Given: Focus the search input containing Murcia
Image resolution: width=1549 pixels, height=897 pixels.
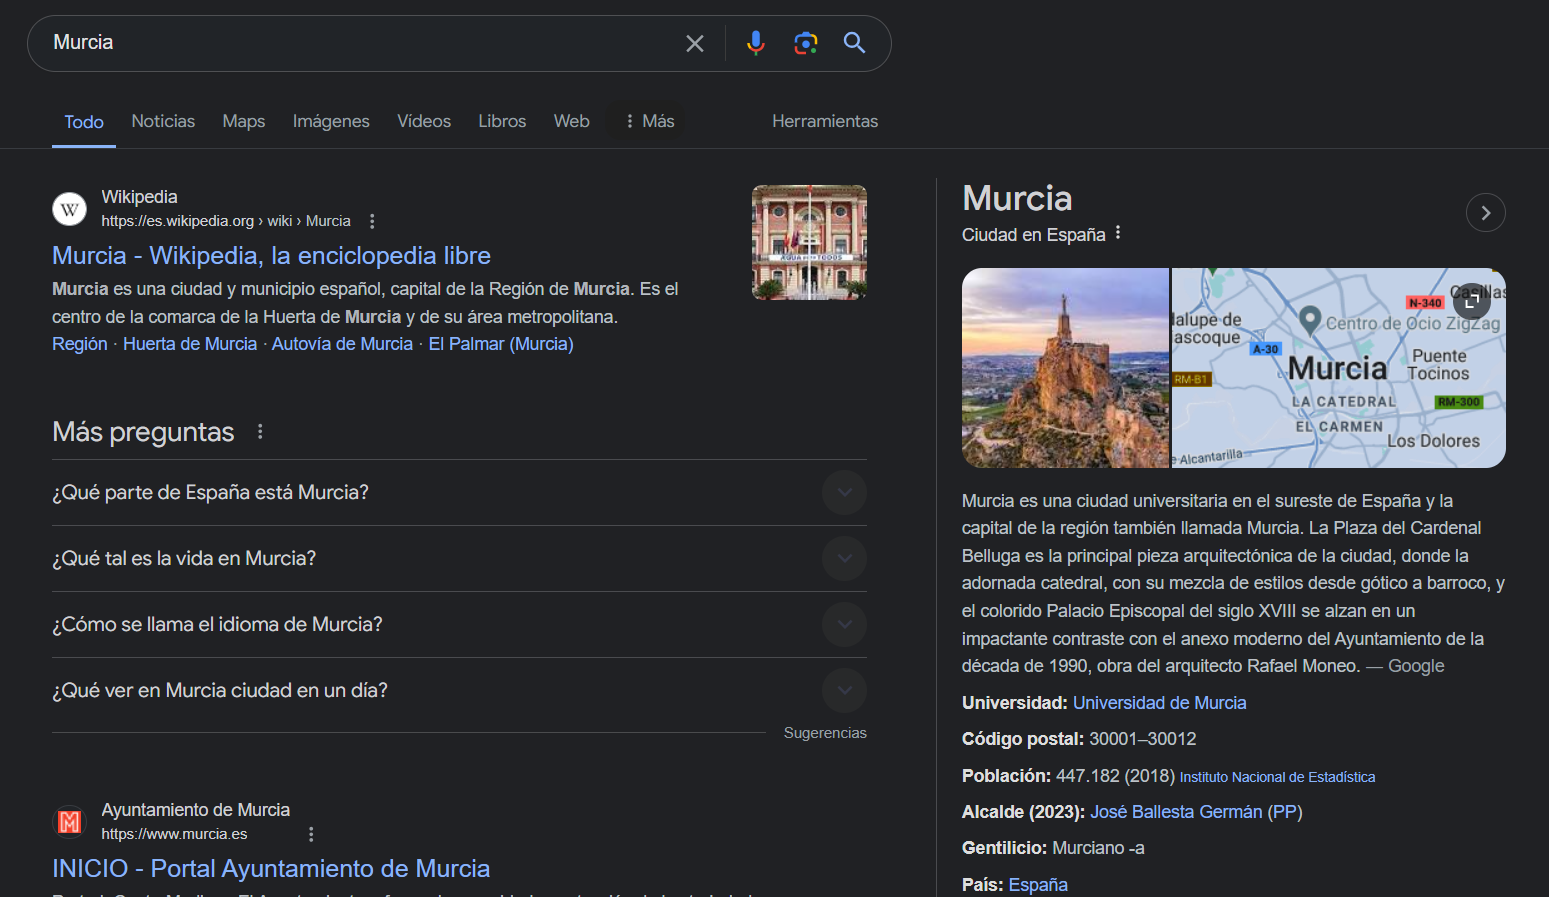Looking at the screenshot, I should 360,43.
